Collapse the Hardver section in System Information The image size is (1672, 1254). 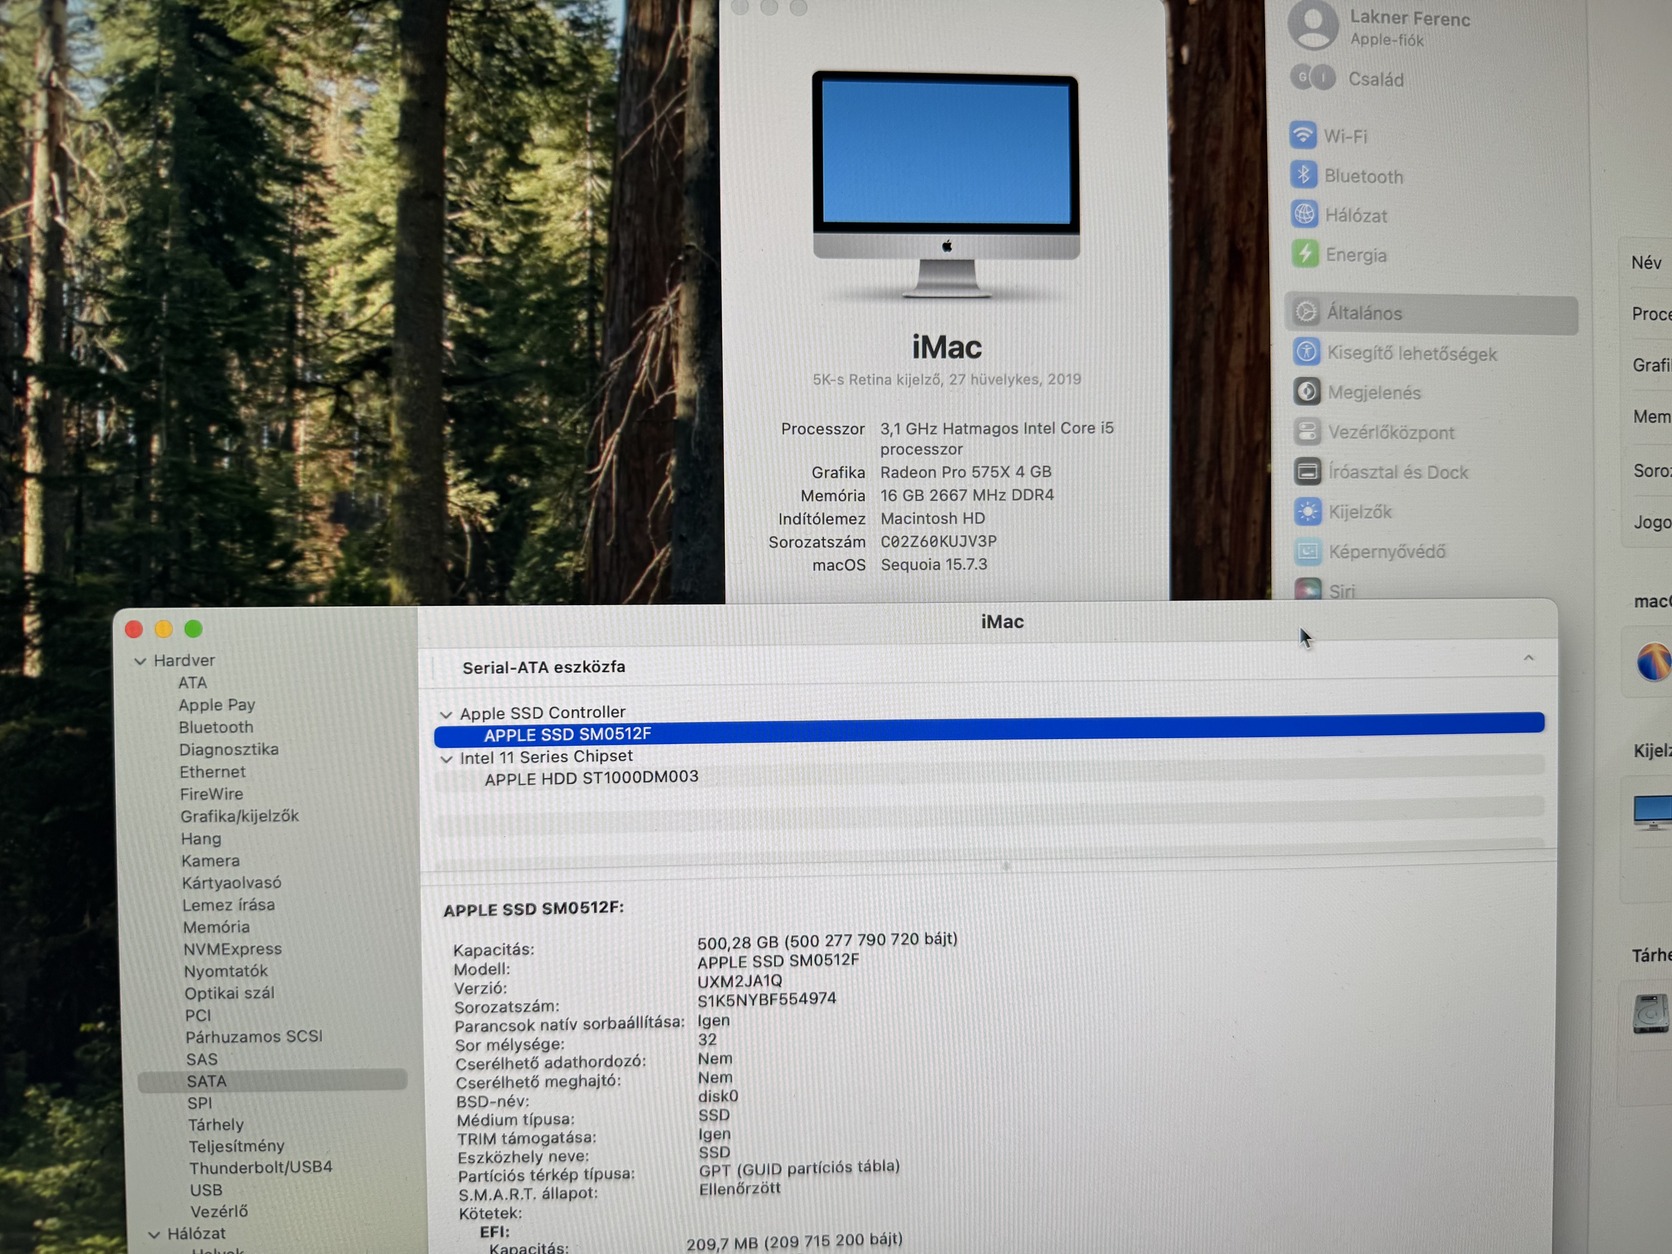pyautogui.click(x=140, y=661)
